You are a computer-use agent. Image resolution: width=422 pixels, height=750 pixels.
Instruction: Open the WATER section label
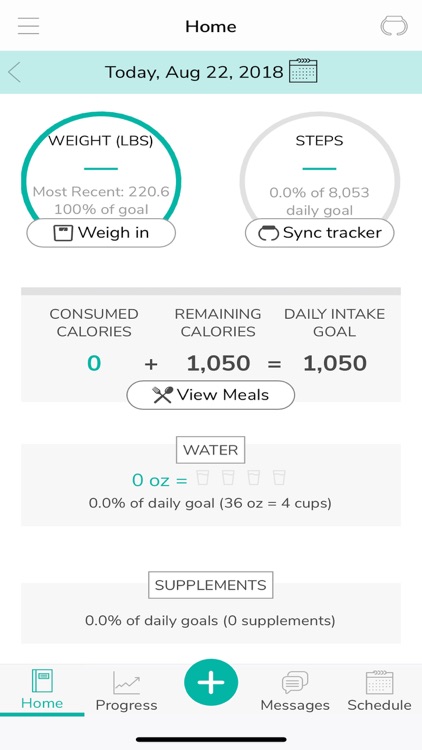tap(211, 450)
